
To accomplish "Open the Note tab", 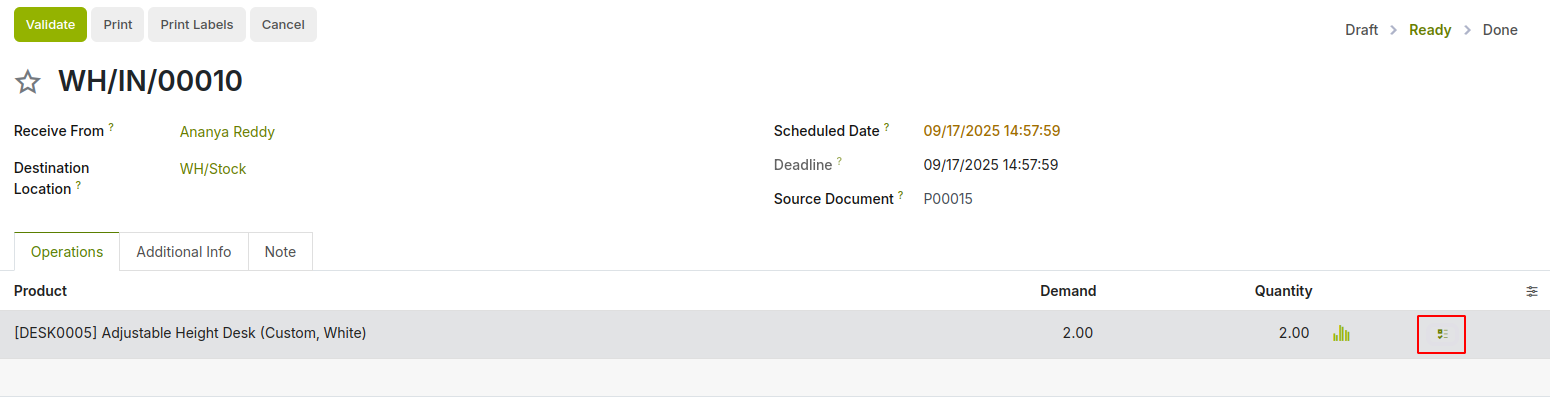I will click(280, 252).
